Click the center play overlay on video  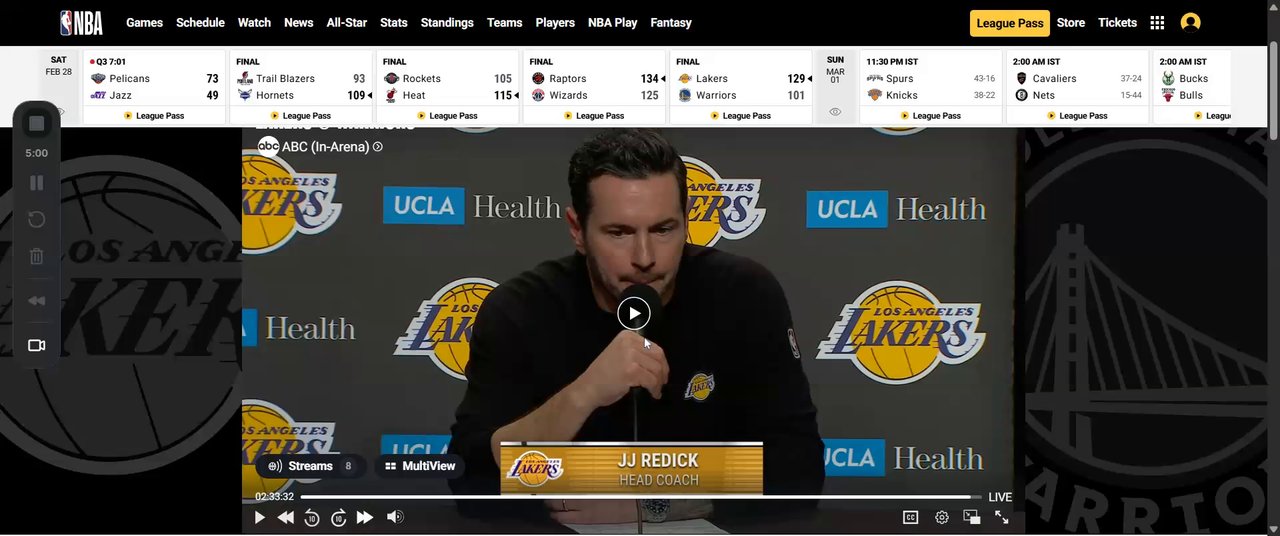tap(633, 313)
